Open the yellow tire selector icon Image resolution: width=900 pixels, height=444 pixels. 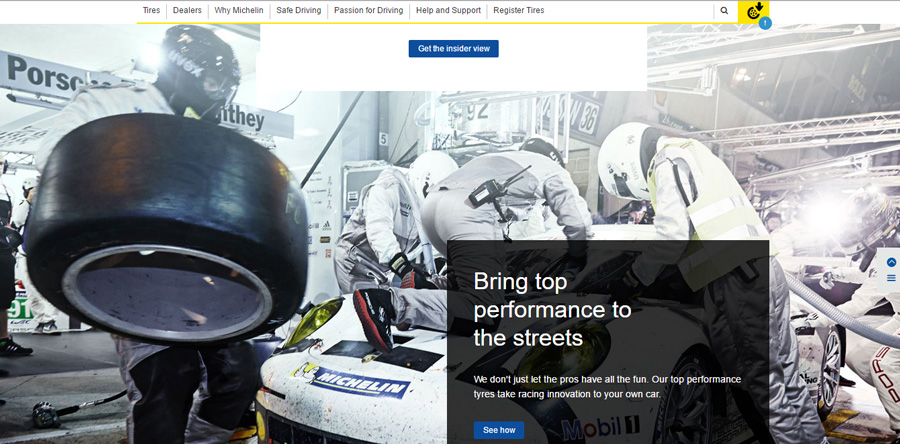[x=753, y=11]
